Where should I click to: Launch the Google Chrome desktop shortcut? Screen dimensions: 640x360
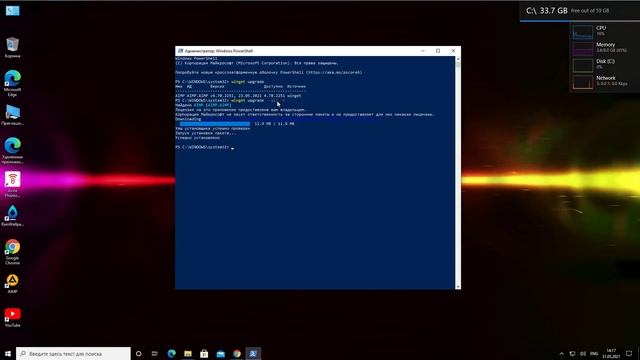click(13, 252)
